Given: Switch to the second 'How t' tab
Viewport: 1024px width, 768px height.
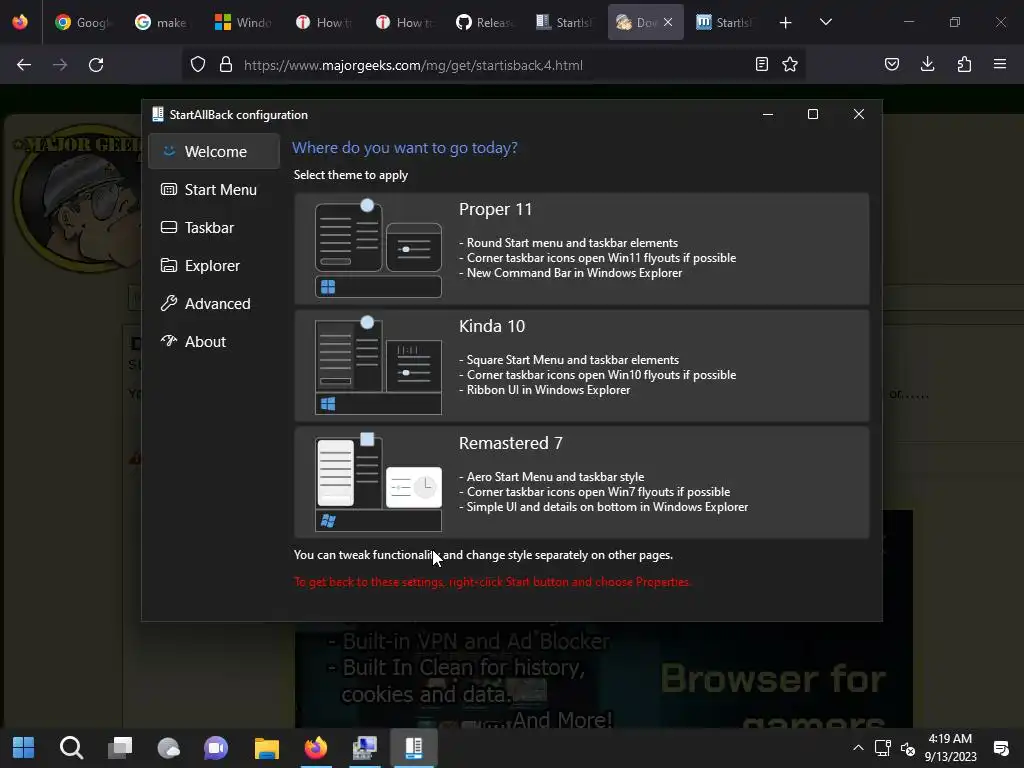Looking at the screenshot, I should click(404, 23).
